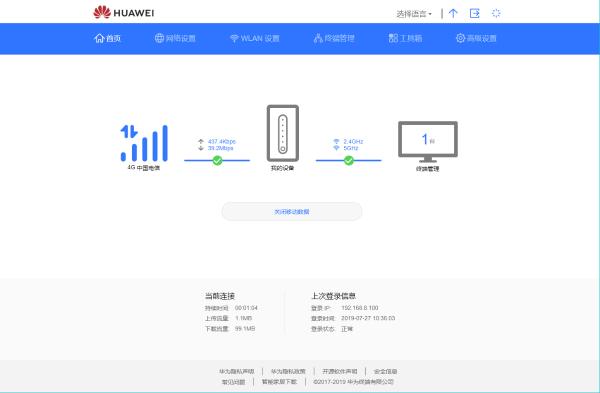Screen dimensions: 600x393
Task: Click the 5GHz Wi-Fi label
Action: tap(351, 148)
